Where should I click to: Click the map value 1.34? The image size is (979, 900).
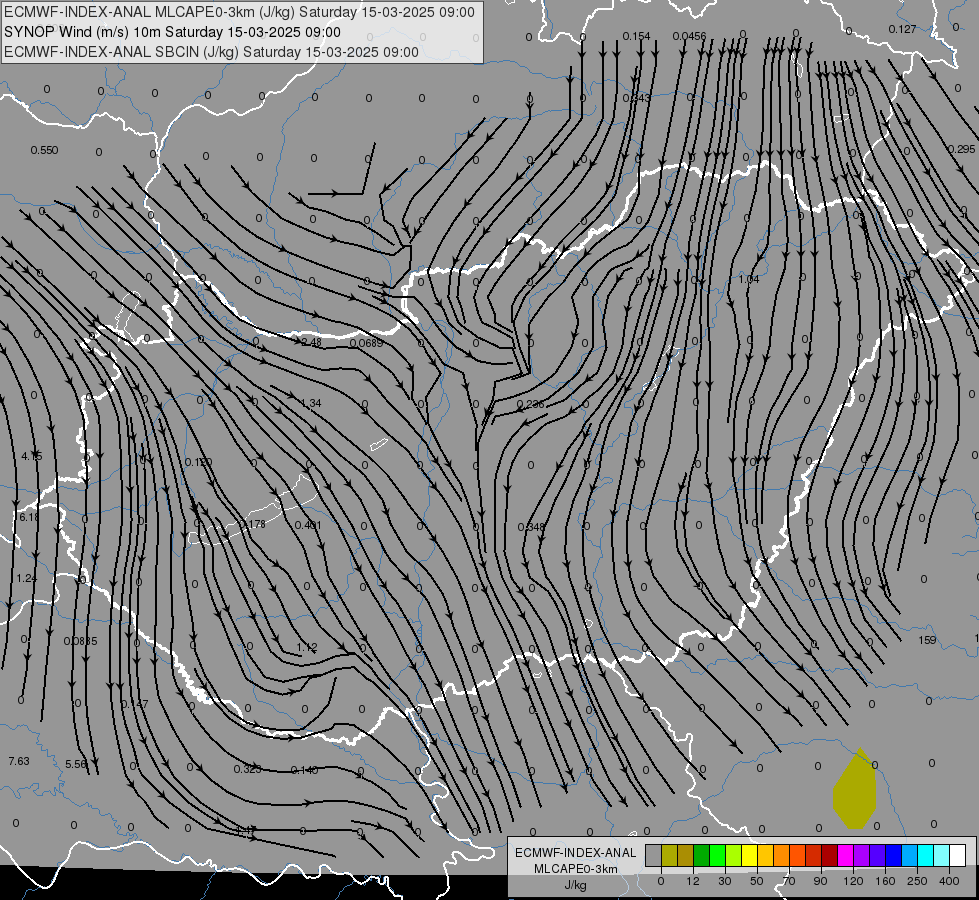click(x=311, y=403)
